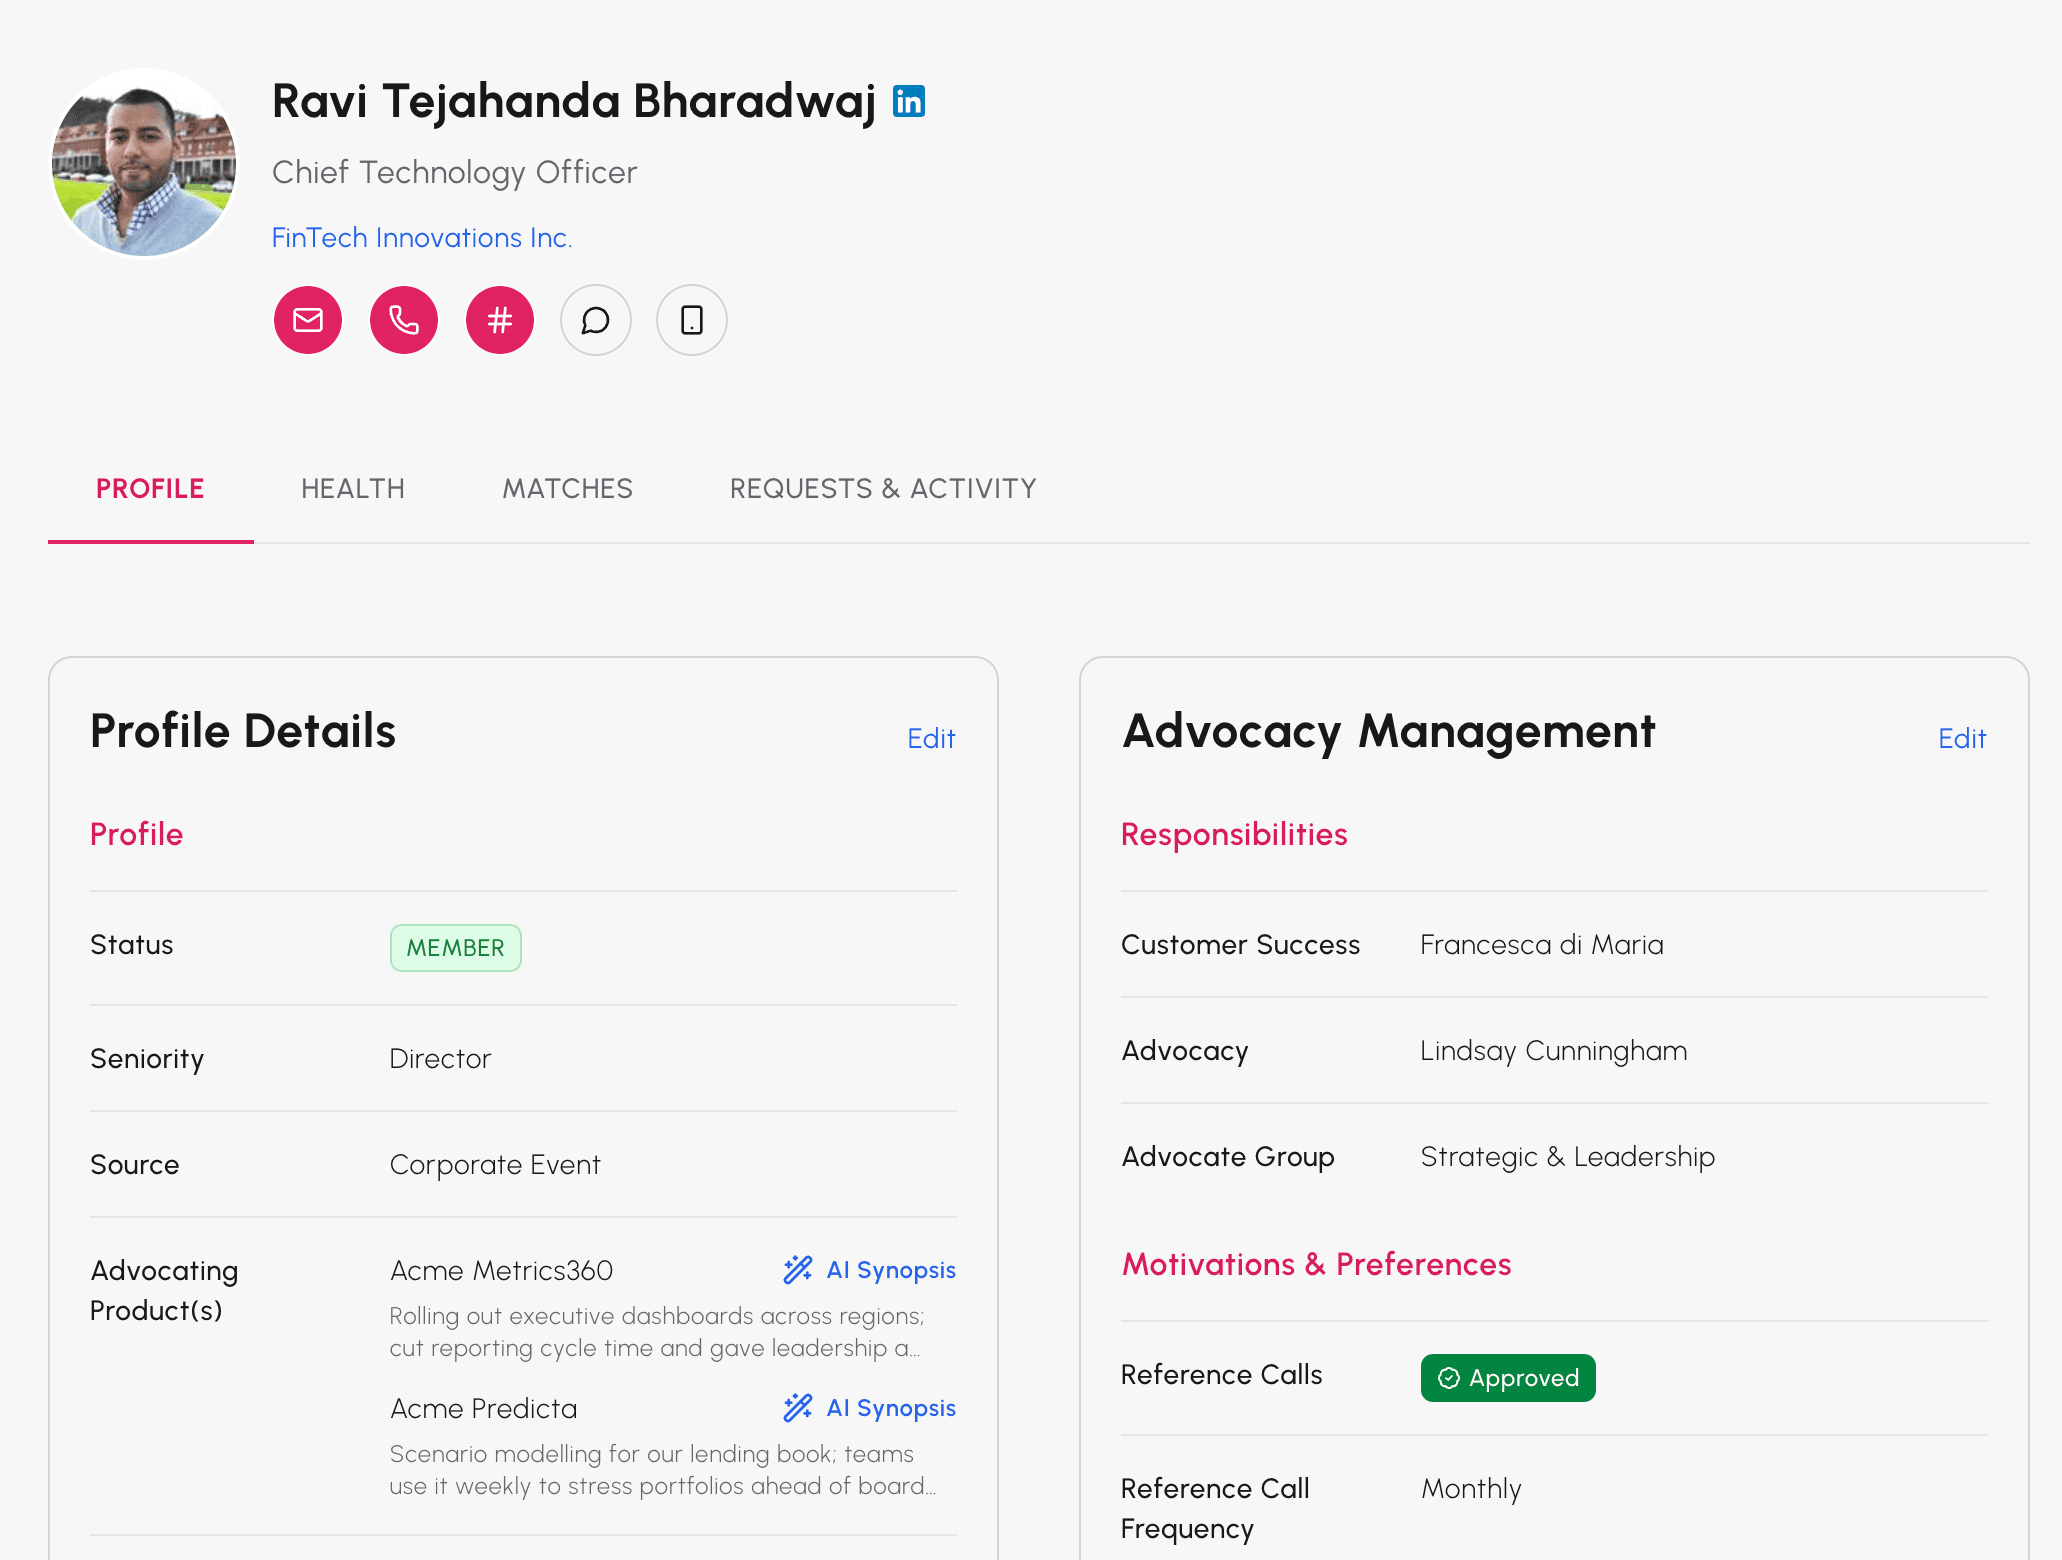The width and height of the screenshot is (2062, 1560).
Task: Click AI Synopsis wand for Acme Predicta
Action: pos(798,1408)
